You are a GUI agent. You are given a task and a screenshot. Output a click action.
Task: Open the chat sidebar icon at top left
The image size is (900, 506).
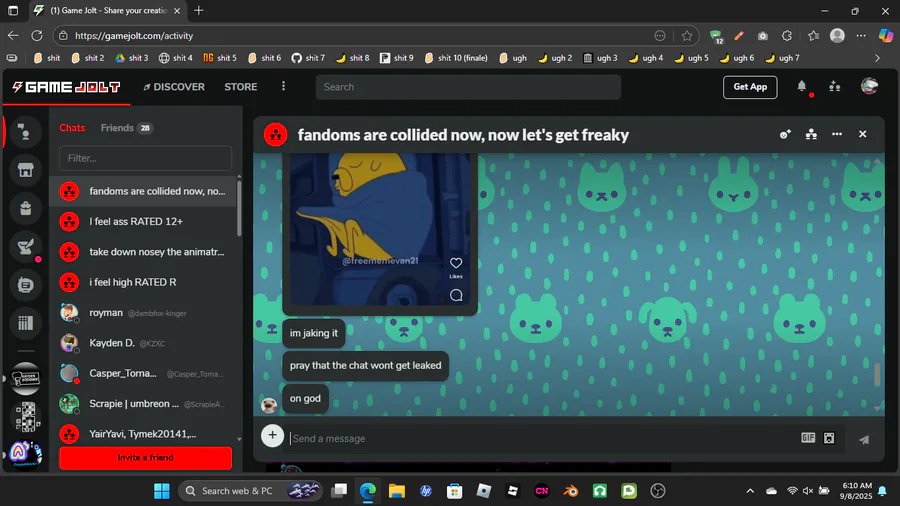point(25,133)
